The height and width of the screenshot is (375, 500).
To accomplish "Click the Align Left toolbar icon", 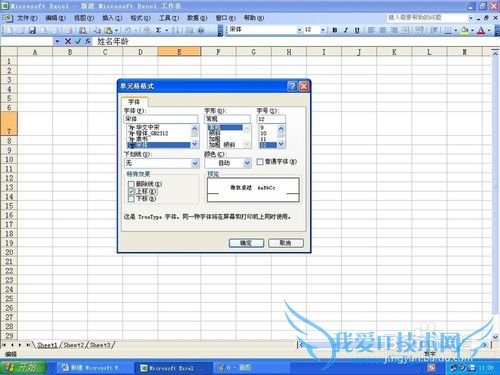I will 371,30.
